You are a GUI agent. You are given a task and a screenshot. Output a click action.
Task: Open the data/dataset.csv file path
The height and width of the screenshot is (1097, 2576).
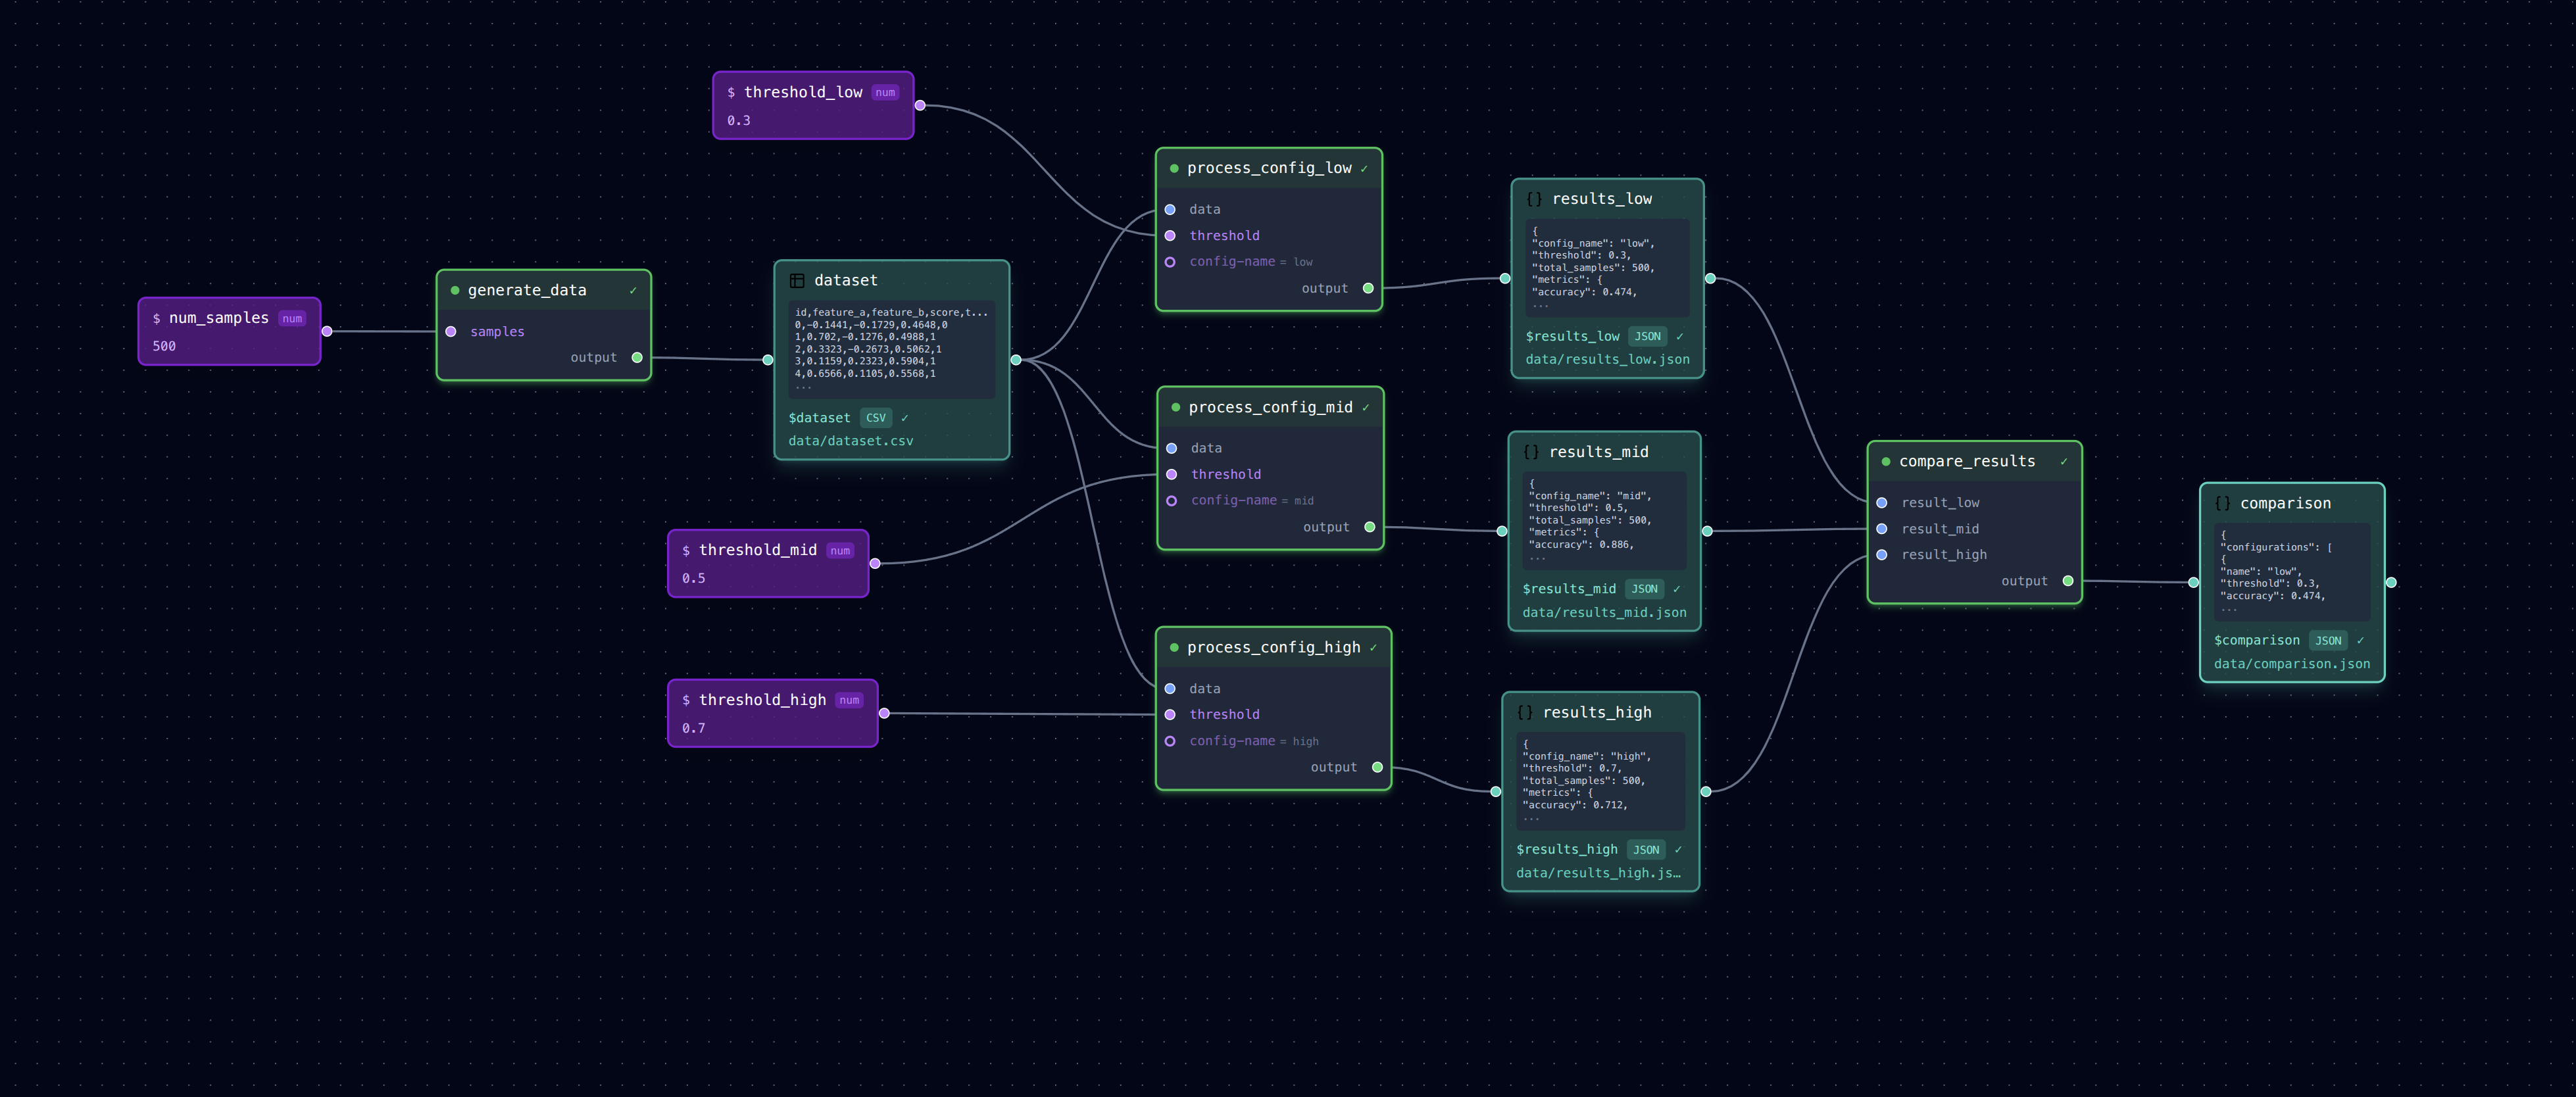tap(850, 441)
